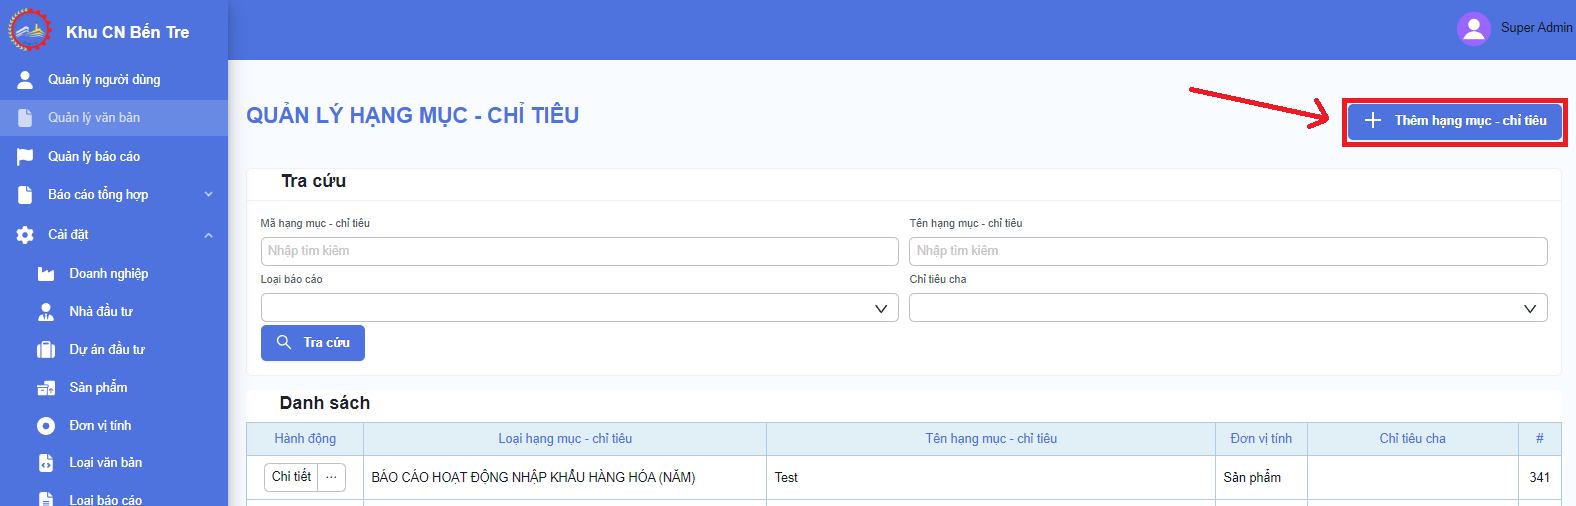The image size is (1576, 506).
Task: Focus the Tên hạng mục - chỉ tiêu field
Action: coord(1228,251)
